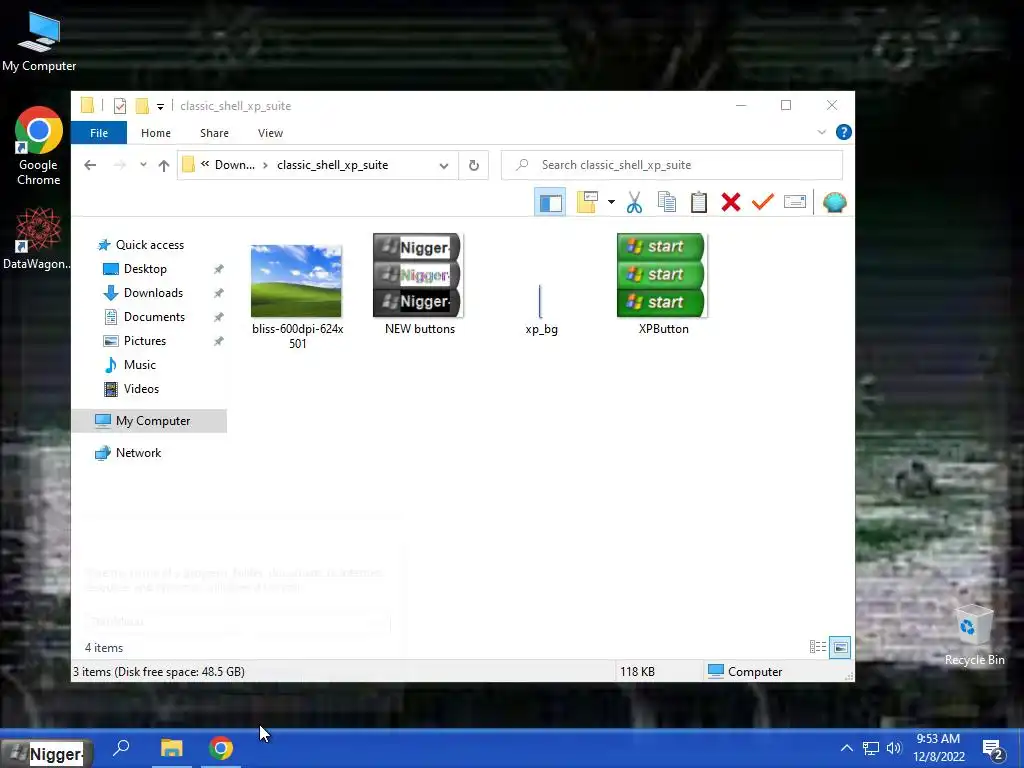Open network tray icon
The width and height of the screenshot is (1024, 768).
pyautogui.click(x=871, y=748)
